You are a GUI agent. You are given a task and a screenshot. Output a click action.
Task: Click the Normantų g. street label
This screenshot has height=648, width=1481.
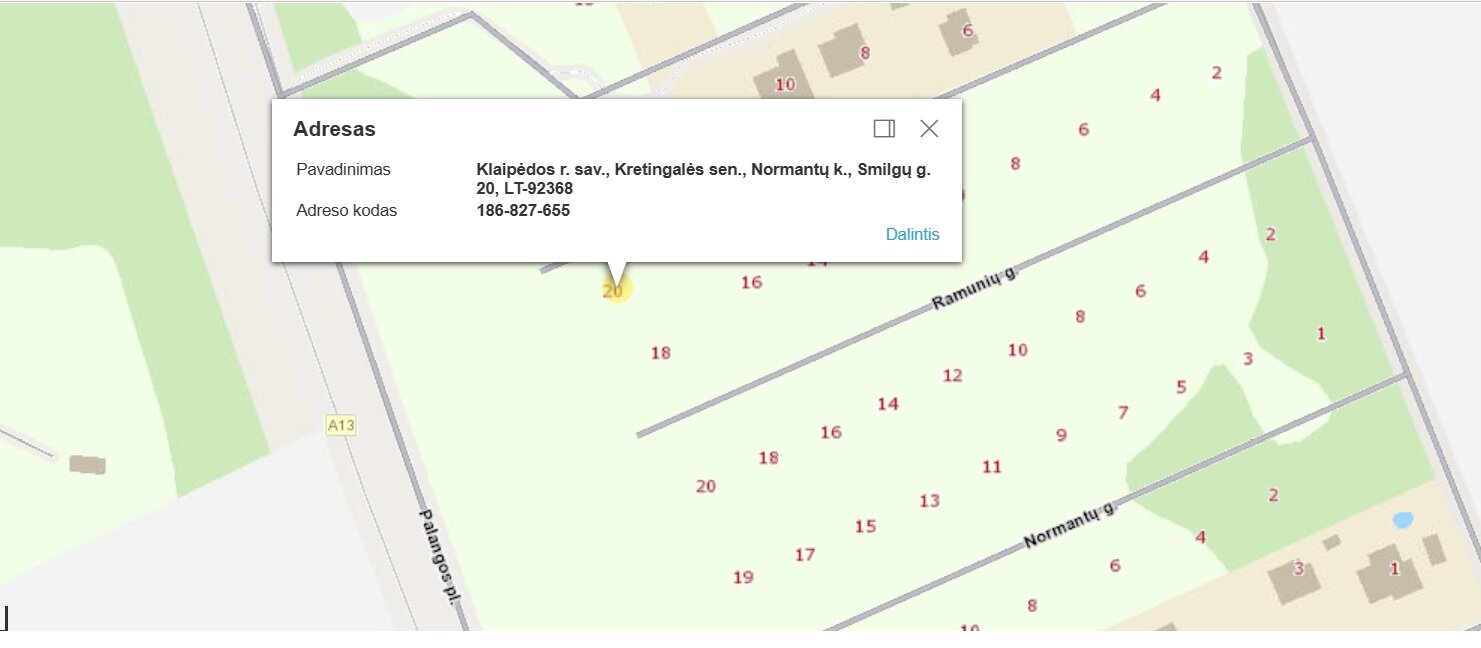[x=1069, y=527]
